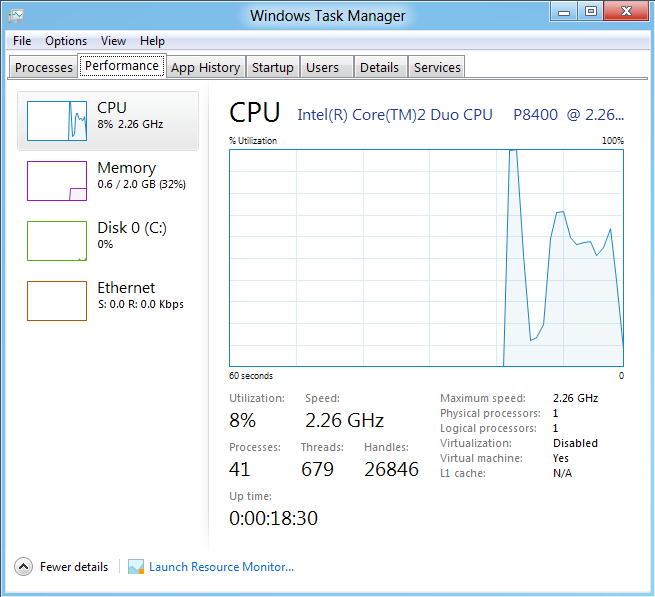
Task: Switch to the Processes tab
Action: (43, 67)
